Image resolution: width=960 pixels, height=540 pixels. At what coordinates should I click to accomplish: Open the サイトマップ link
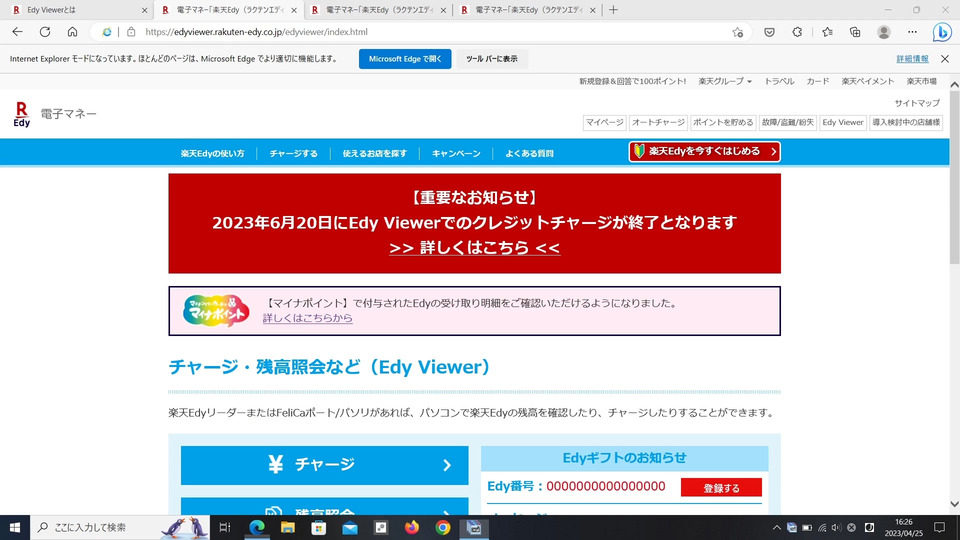click(917, 103)
